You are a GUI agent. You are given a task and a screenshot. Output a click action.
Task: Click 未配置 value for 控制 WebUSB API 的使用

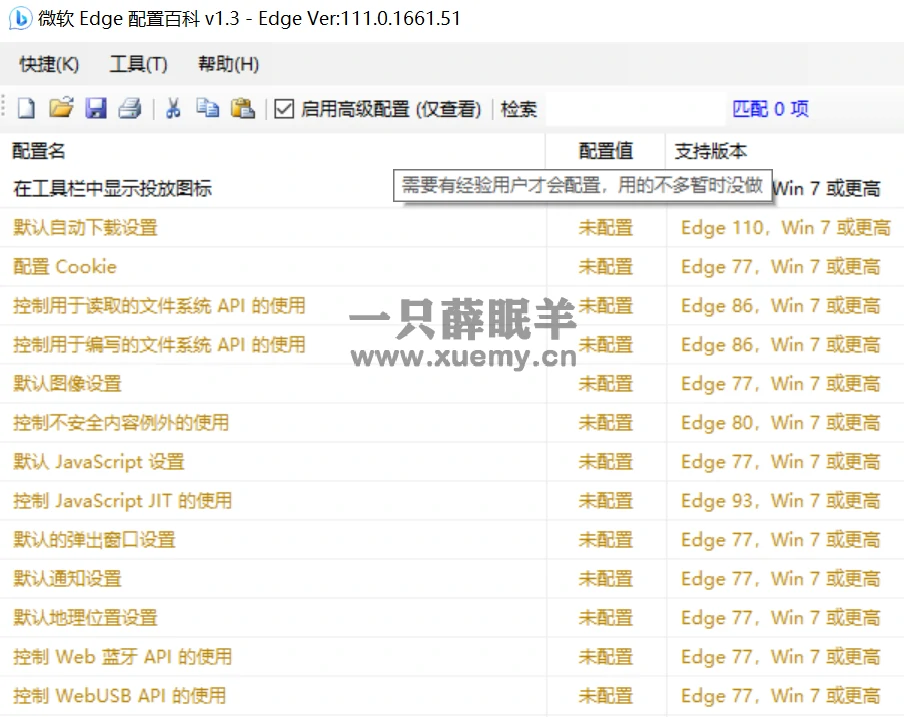tap(605, 696)
